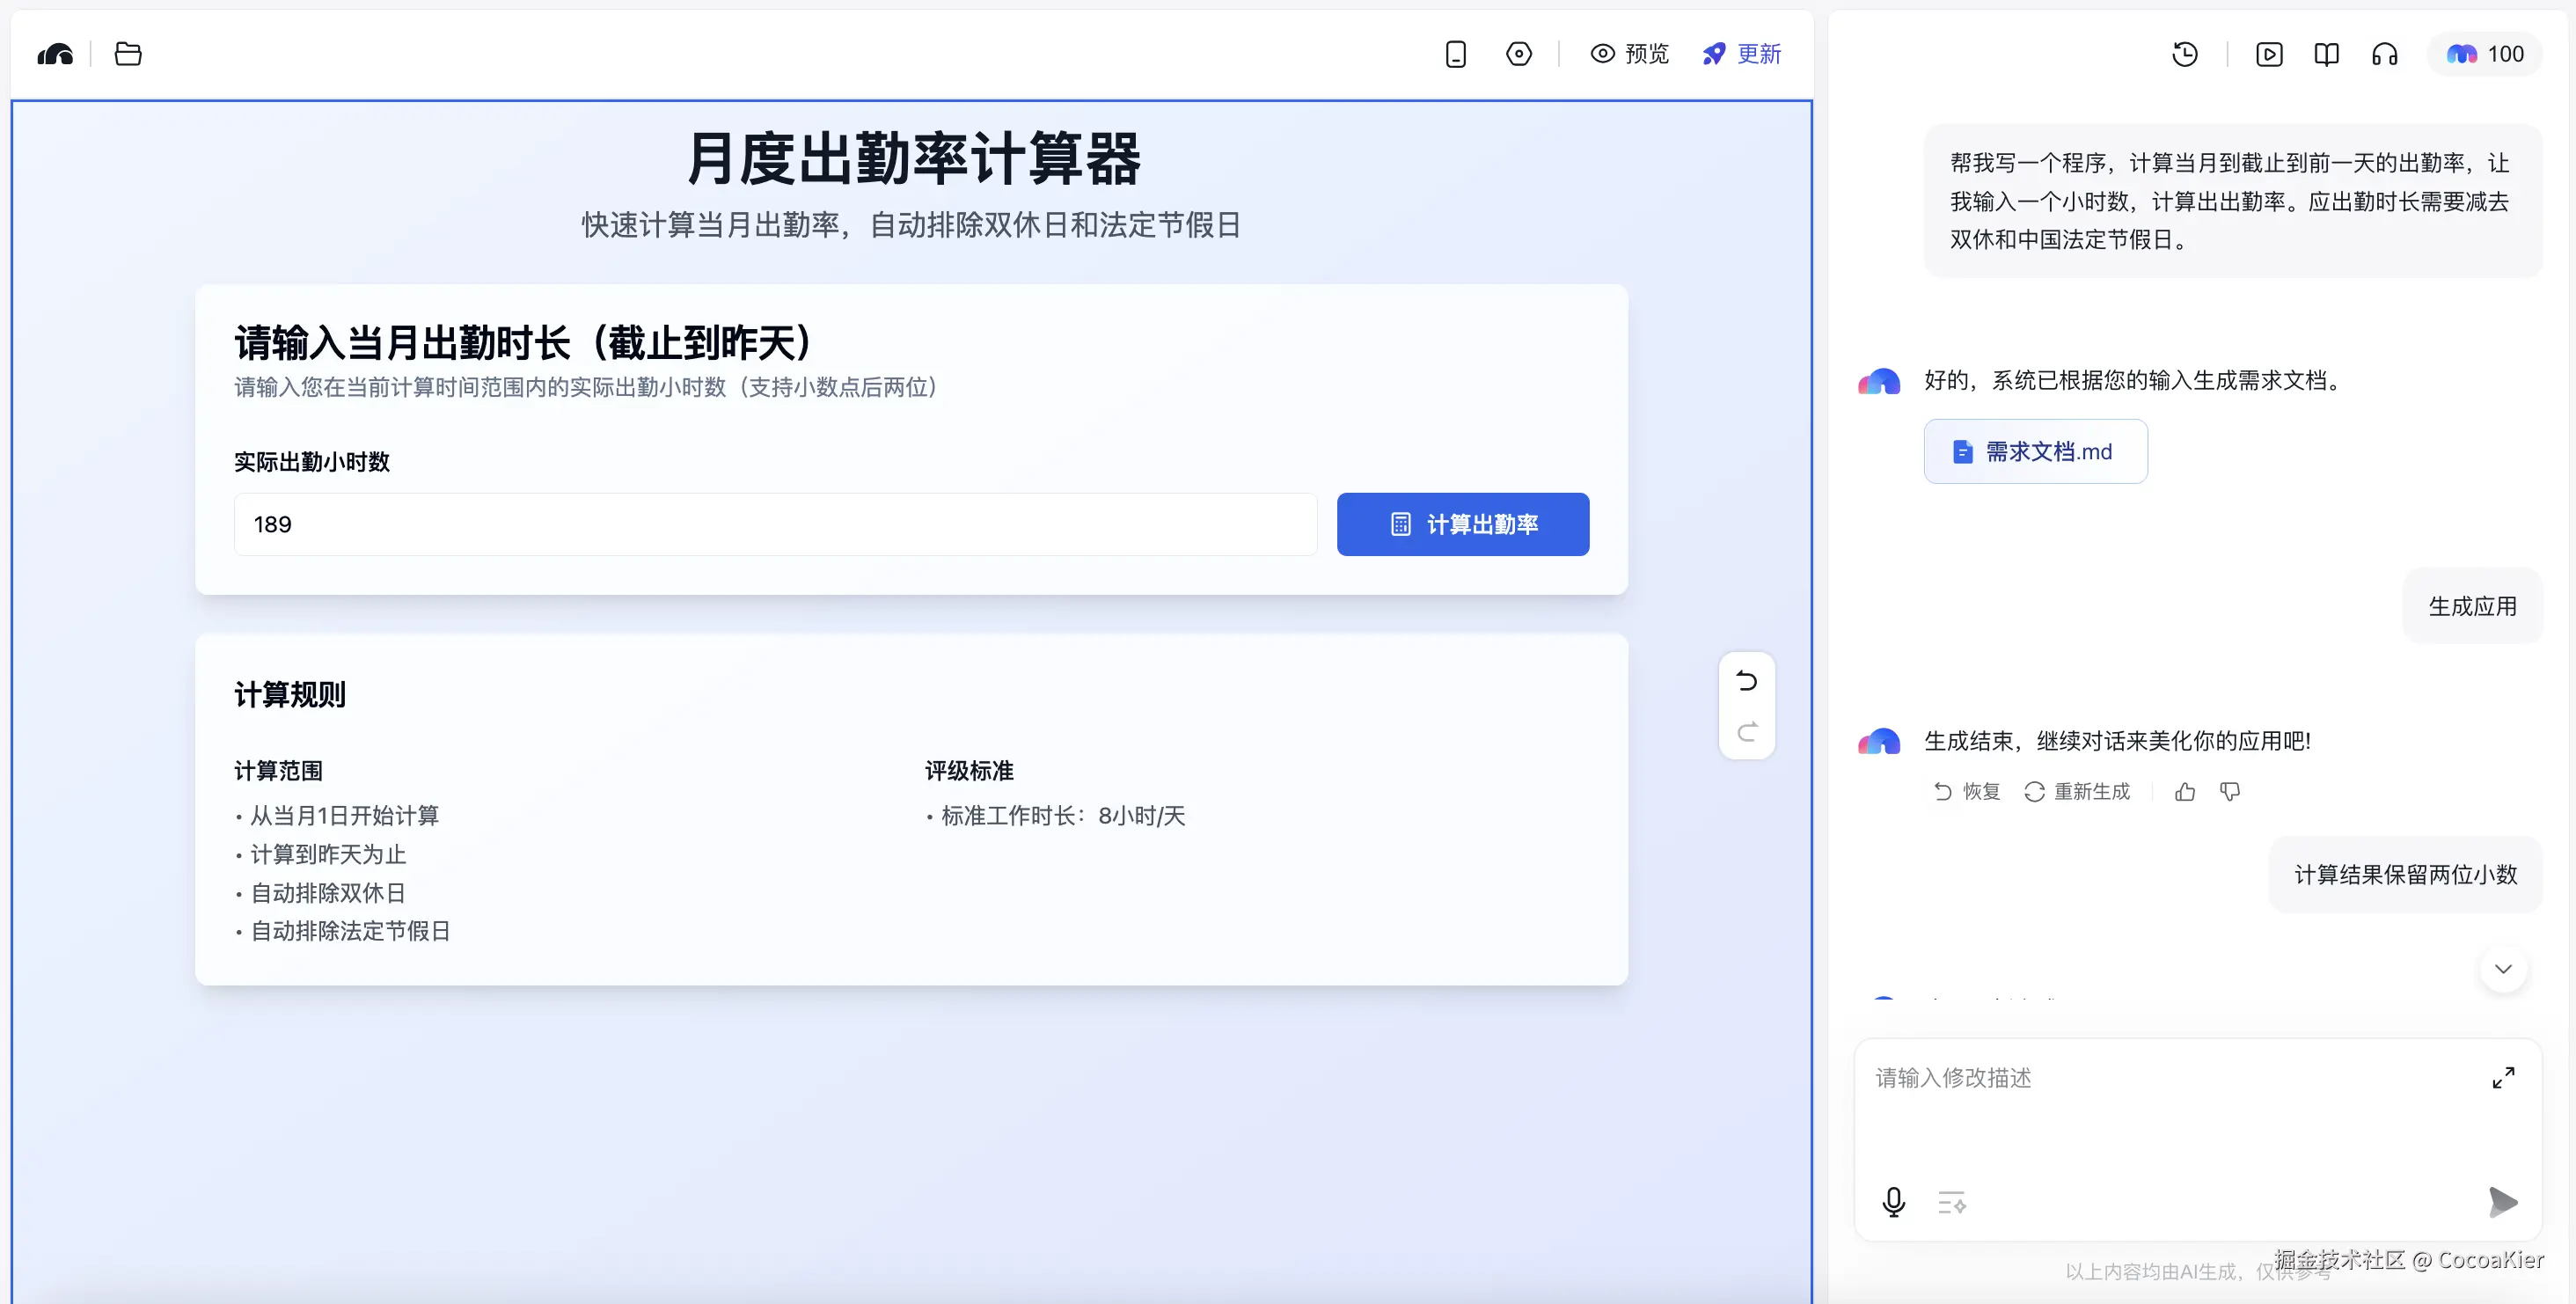Switch to mobile preview icon

(1455, 54)
